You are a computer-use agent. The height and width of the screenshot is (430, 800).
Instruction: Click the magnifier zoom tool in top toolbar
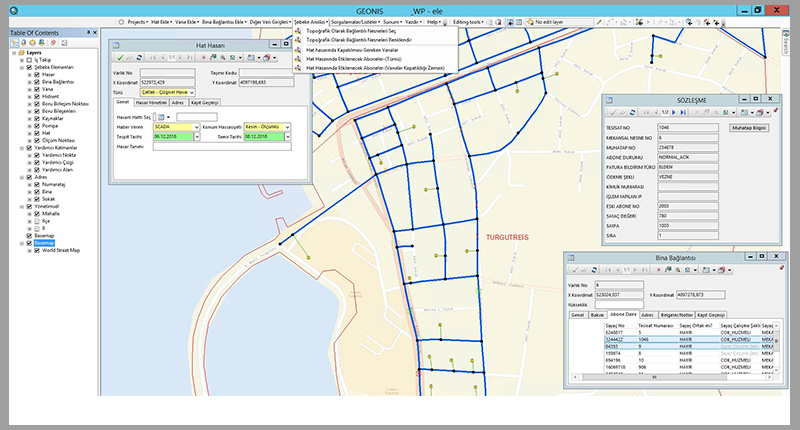tap(688, 22)
